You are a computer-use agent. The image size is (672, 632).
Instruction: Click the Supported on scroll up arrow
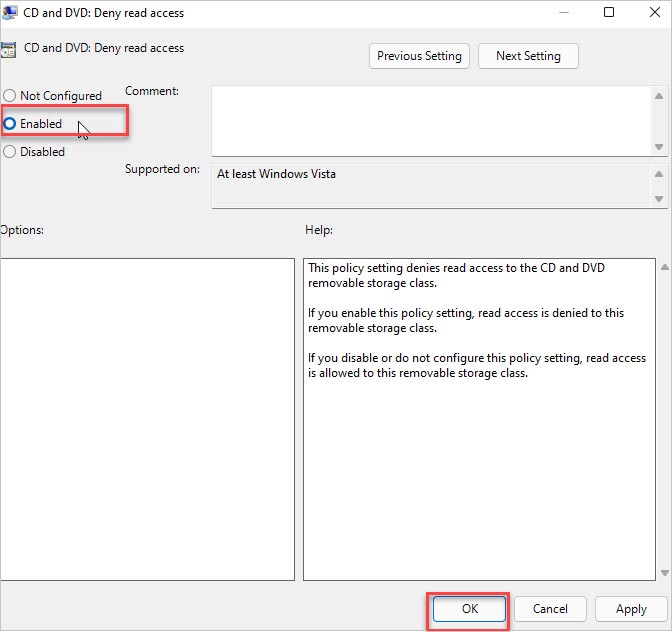click(659, 174)
